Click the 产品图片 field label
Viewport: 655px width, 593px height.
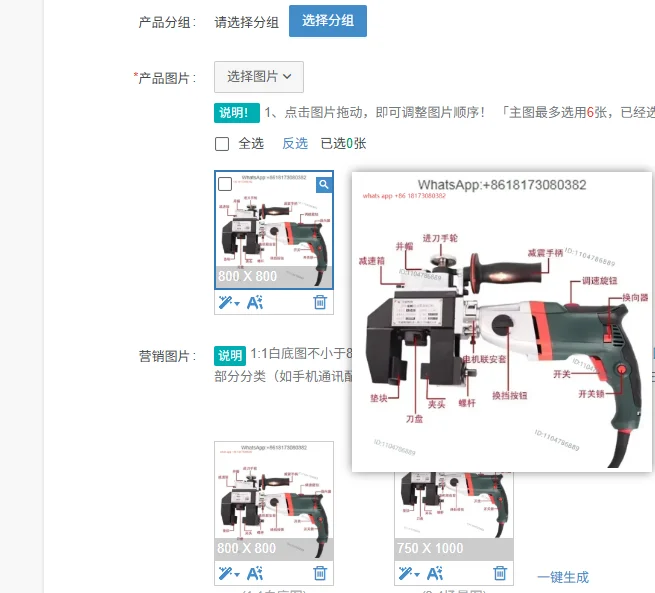click(165, 78)
